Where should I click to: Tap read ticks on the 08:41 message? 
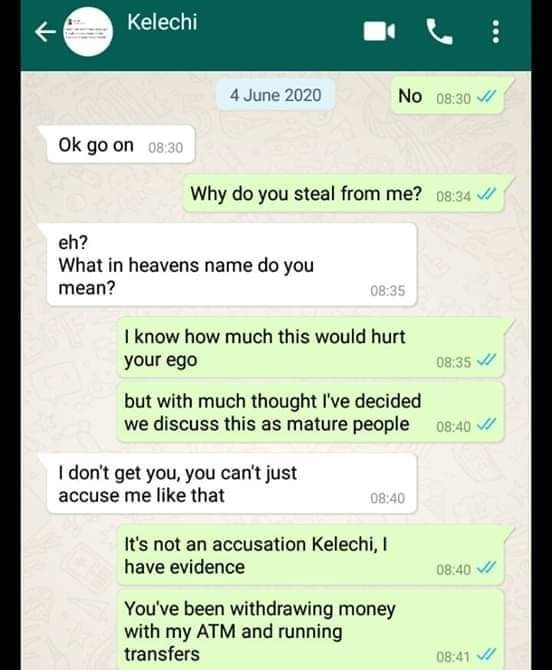[x=486, y=654]
